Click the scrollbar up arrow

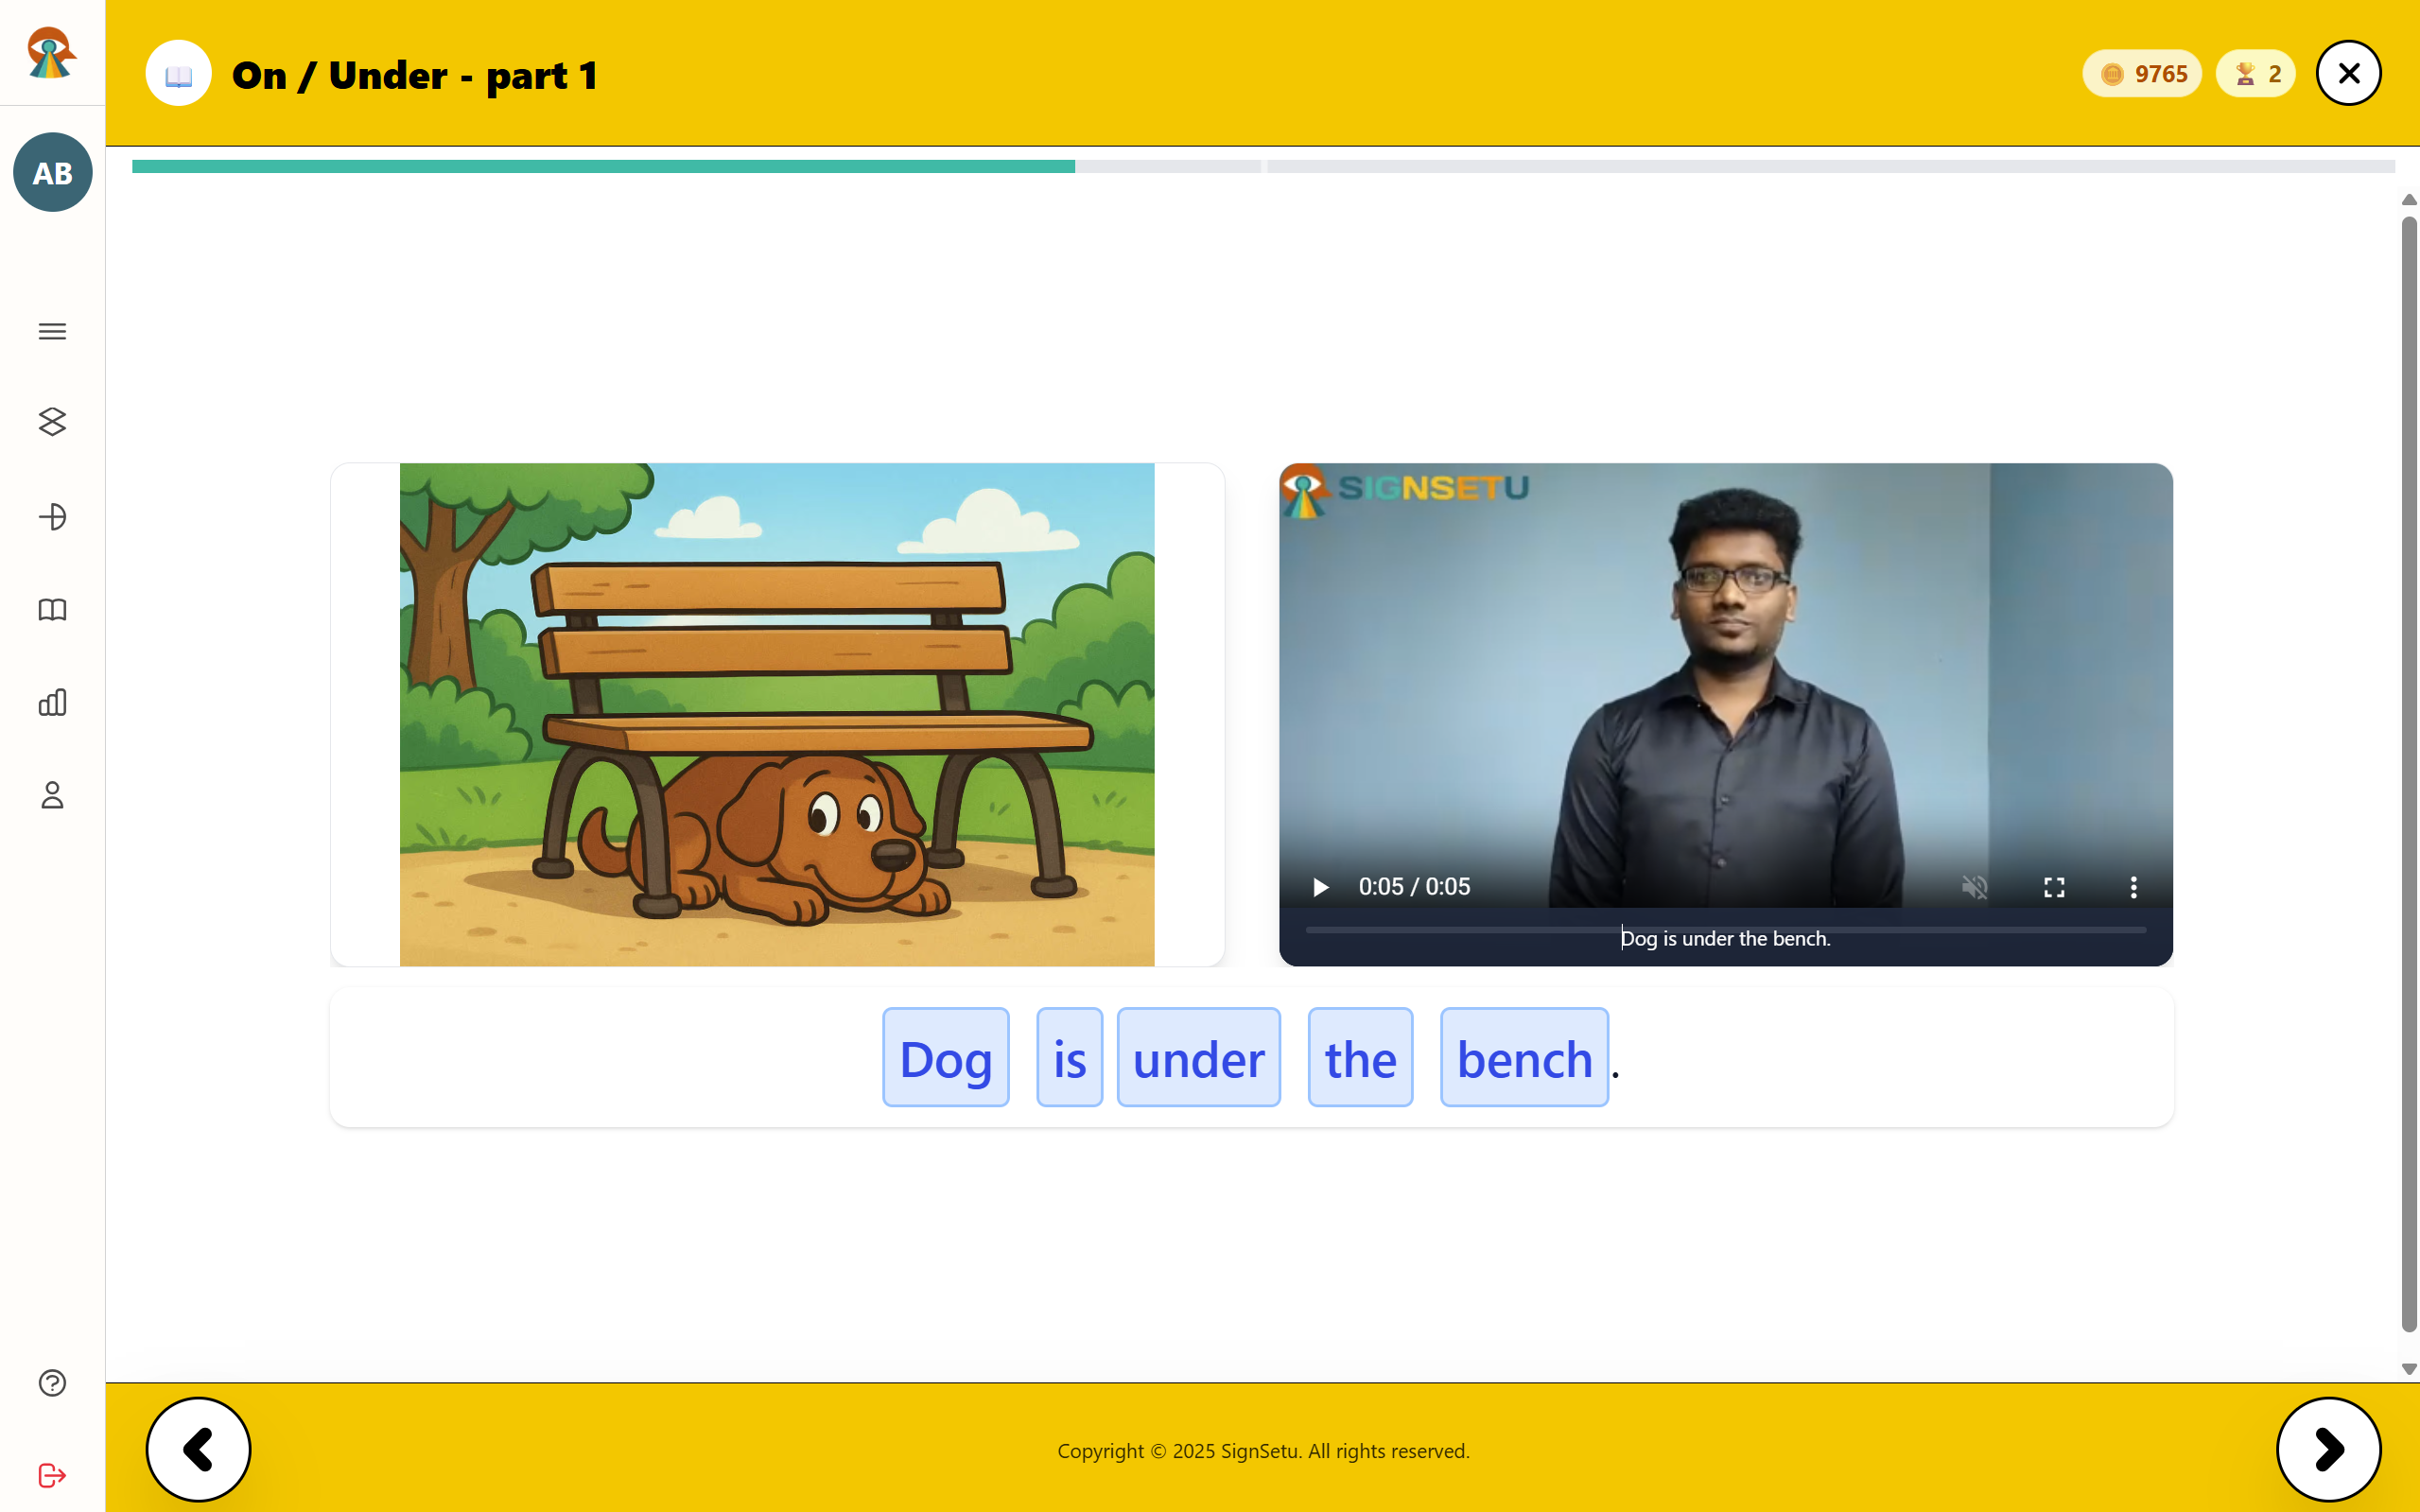point(2409,200)
